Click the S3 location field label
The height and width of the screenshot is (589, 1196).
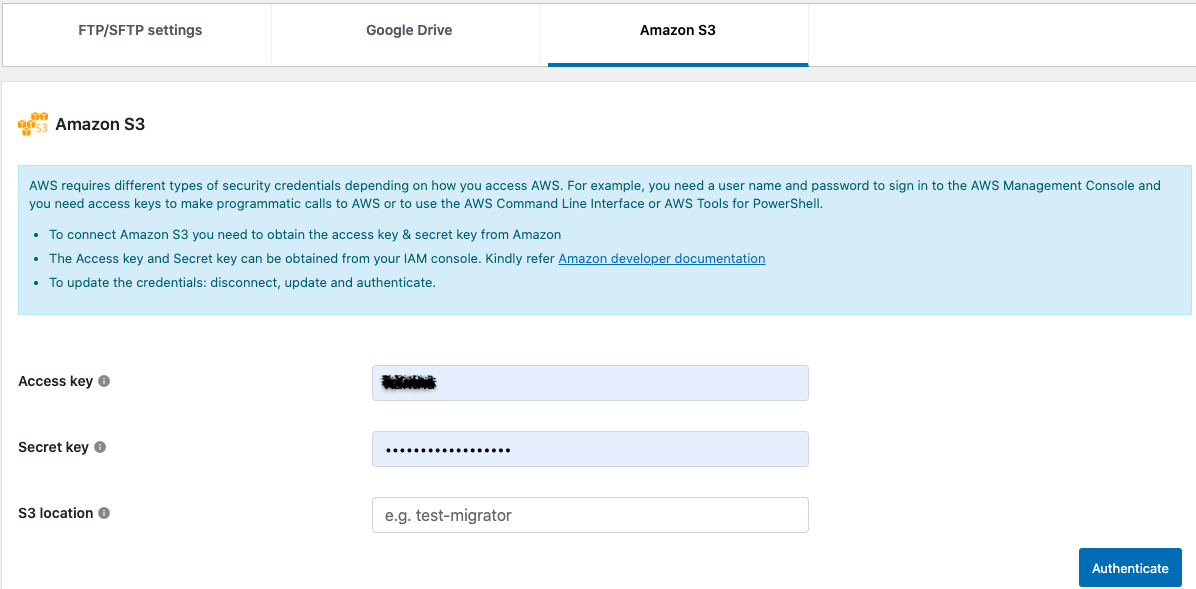56,513
